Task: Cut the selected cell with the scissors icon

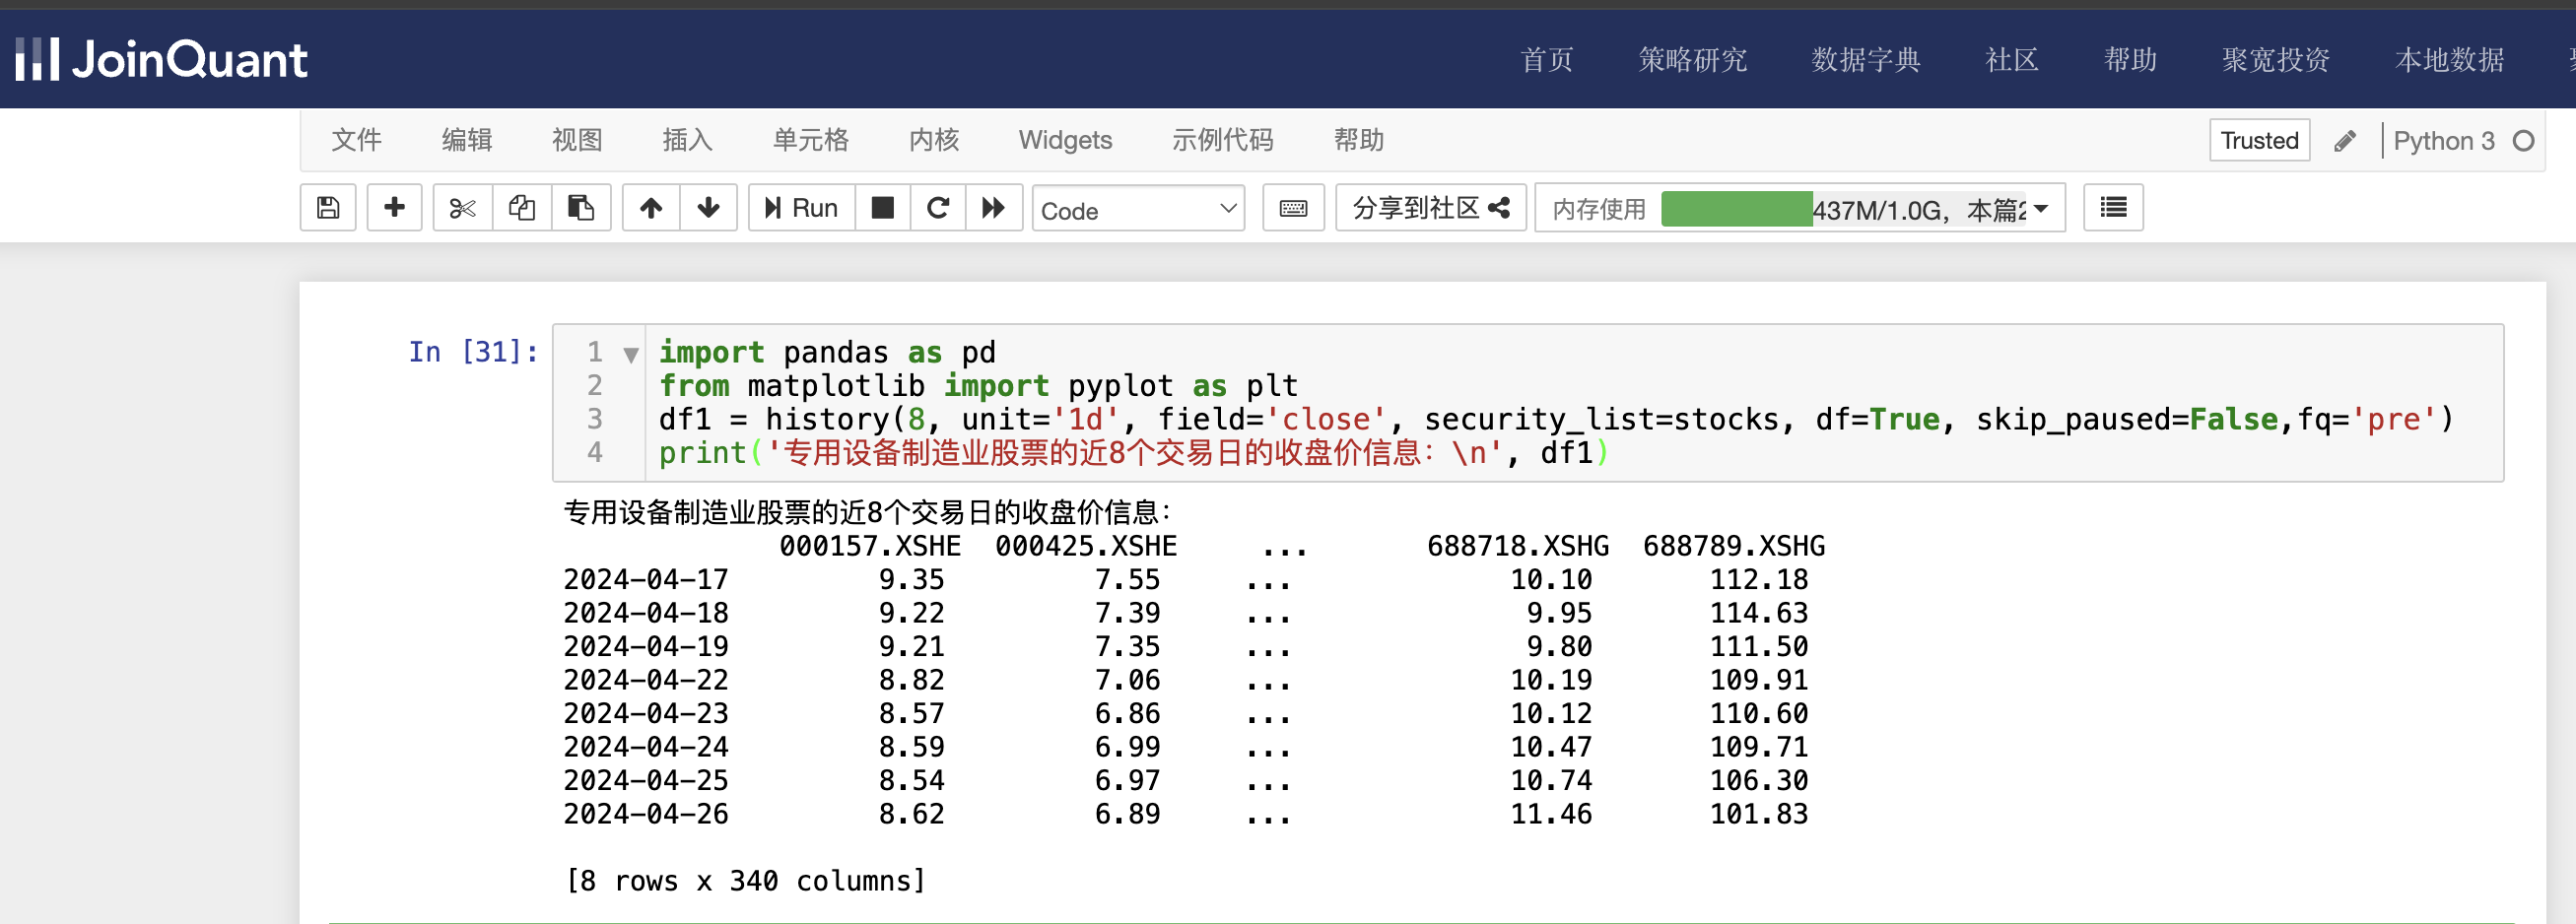Action: pos(462,208)
